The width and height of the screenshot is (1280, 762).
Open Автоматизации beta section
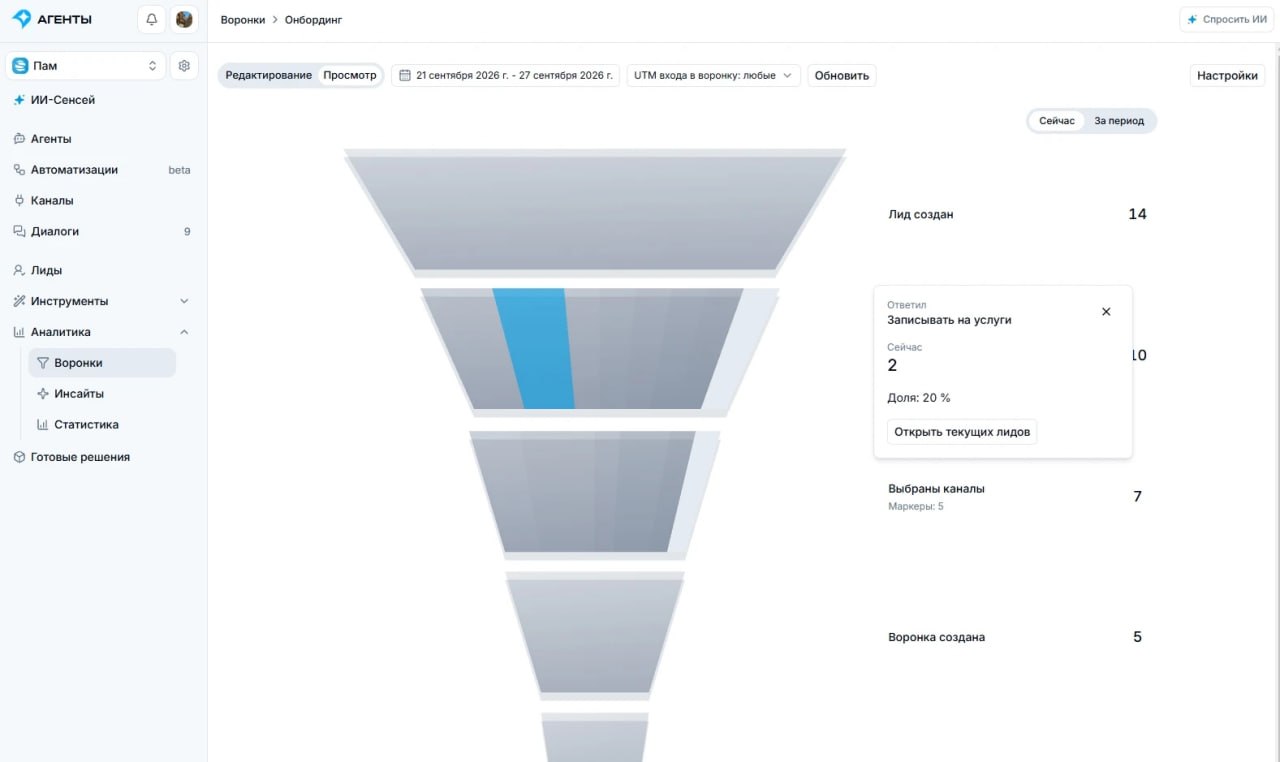(101, 170)
